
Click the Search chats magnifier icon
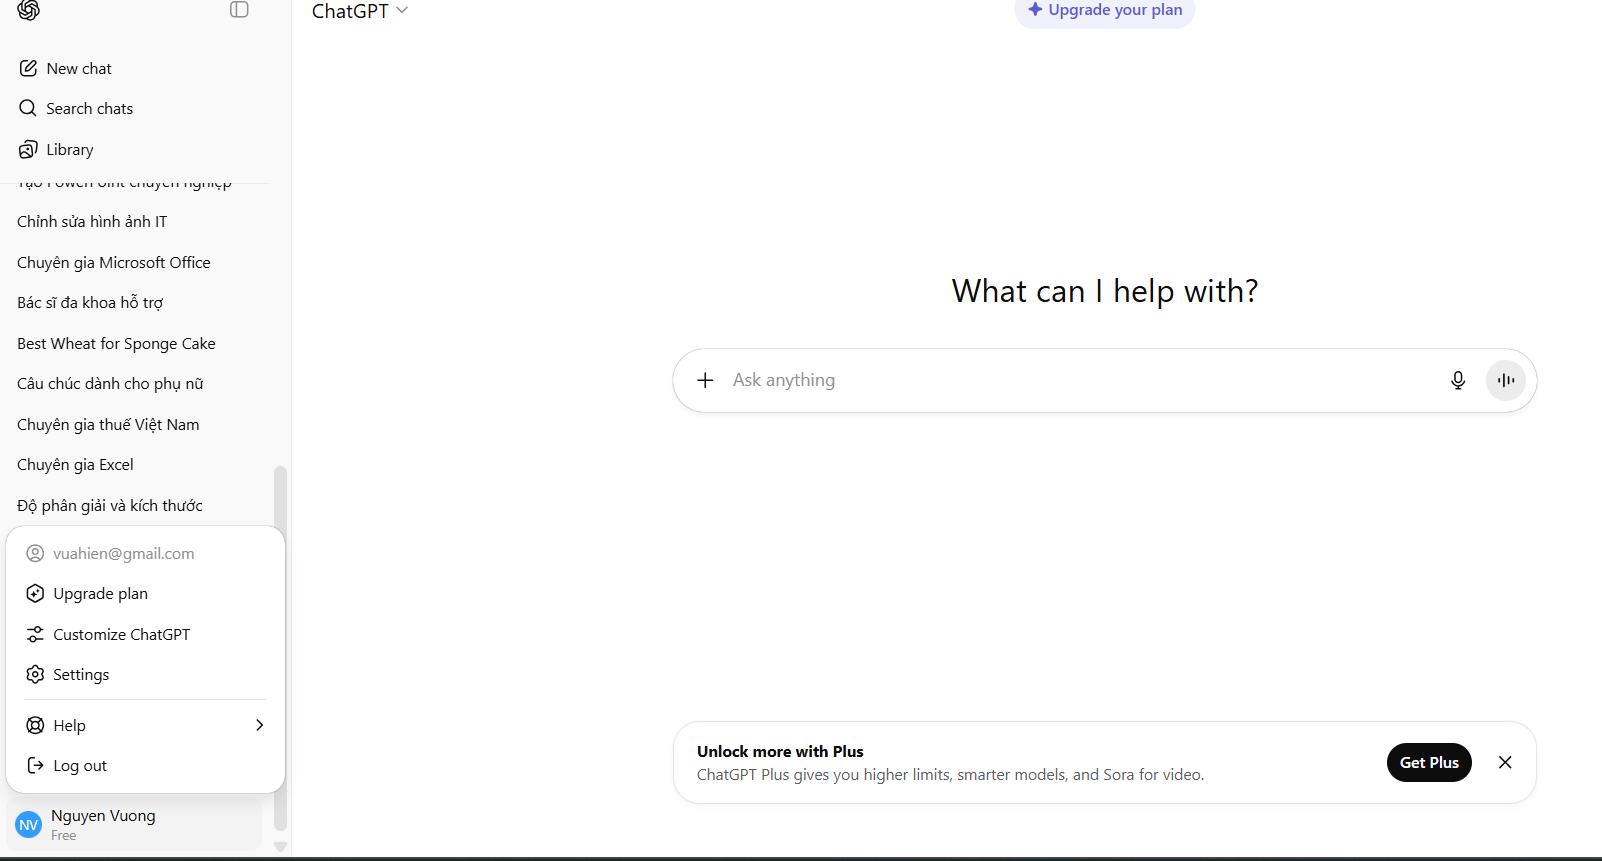28,108
